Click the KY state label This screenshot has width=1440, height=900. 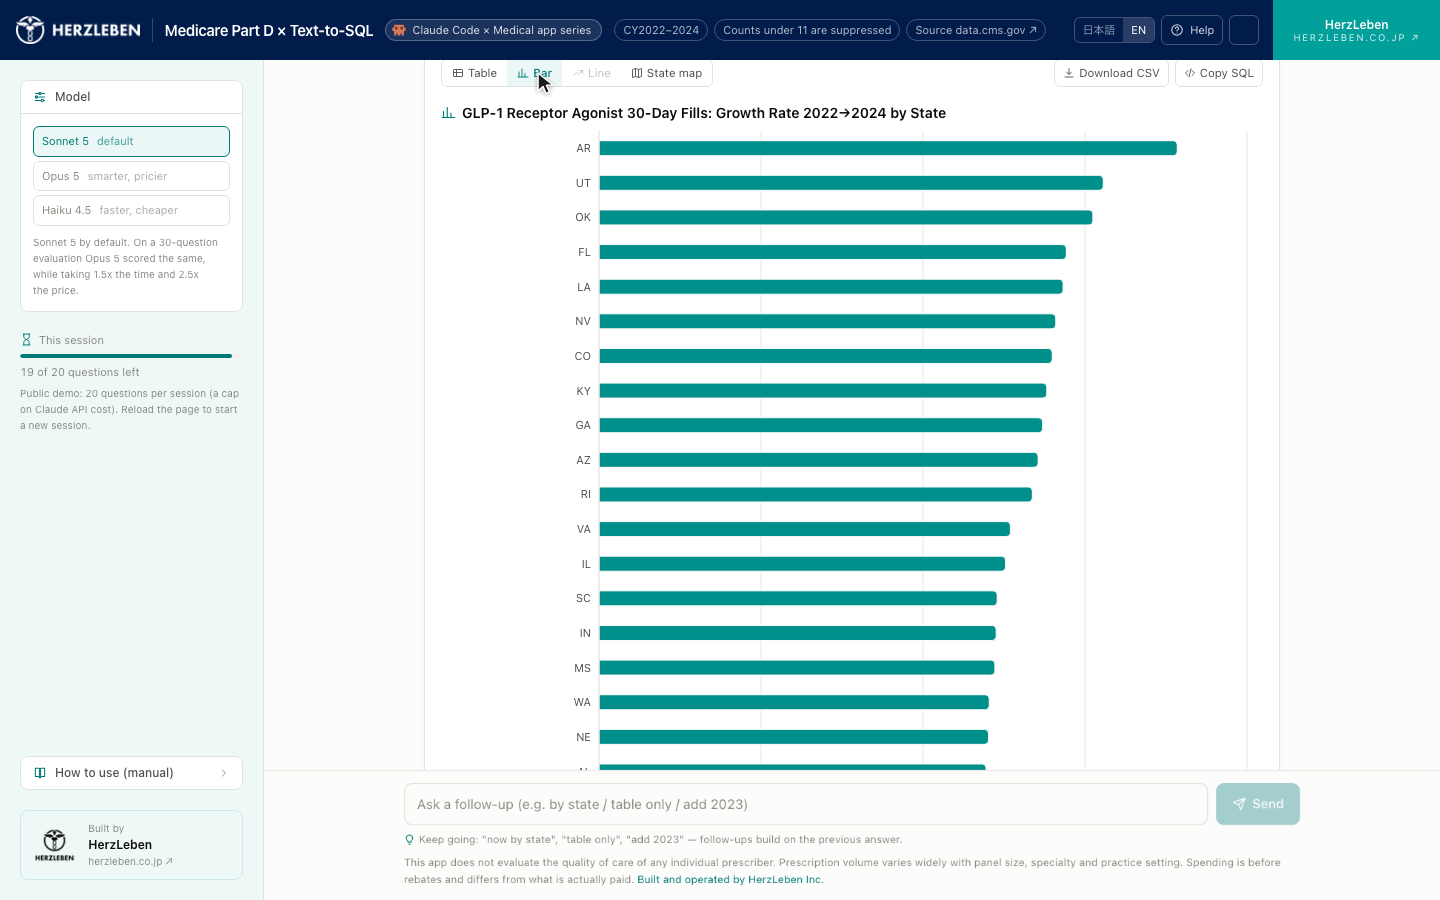coord(584,391)
